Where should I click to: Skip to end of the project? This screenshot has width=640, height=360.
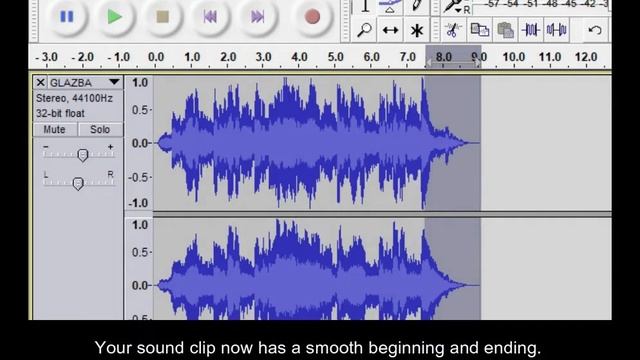[x=258, y=17]
